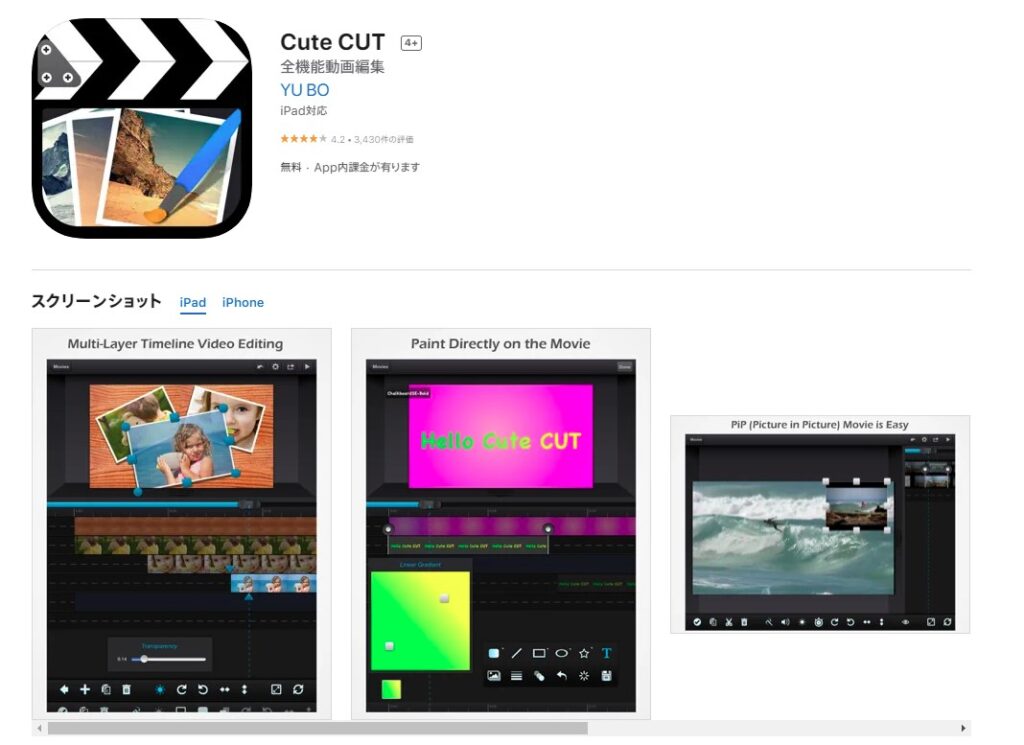Click the scissors cut icon in PiP screenshot
Image resolution: width=1024 pixels, height=745 pixels.
(729, 622)
